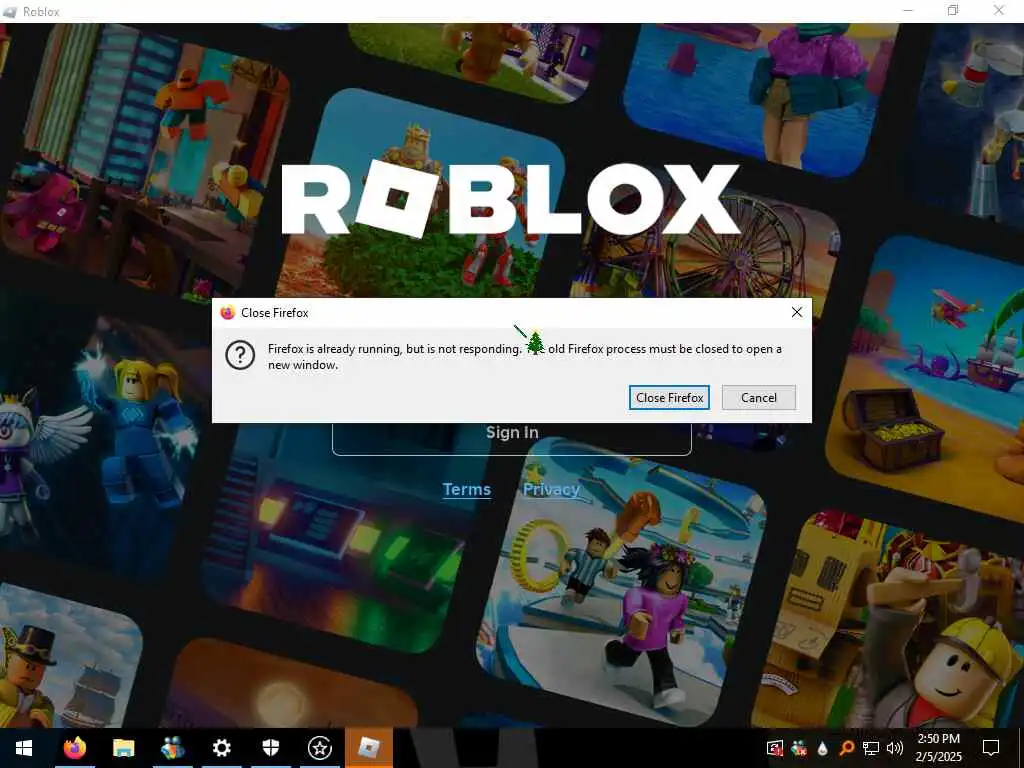
Task: Click the Close Firefox button
Action: pyautogui.click(x=669, y=398)
